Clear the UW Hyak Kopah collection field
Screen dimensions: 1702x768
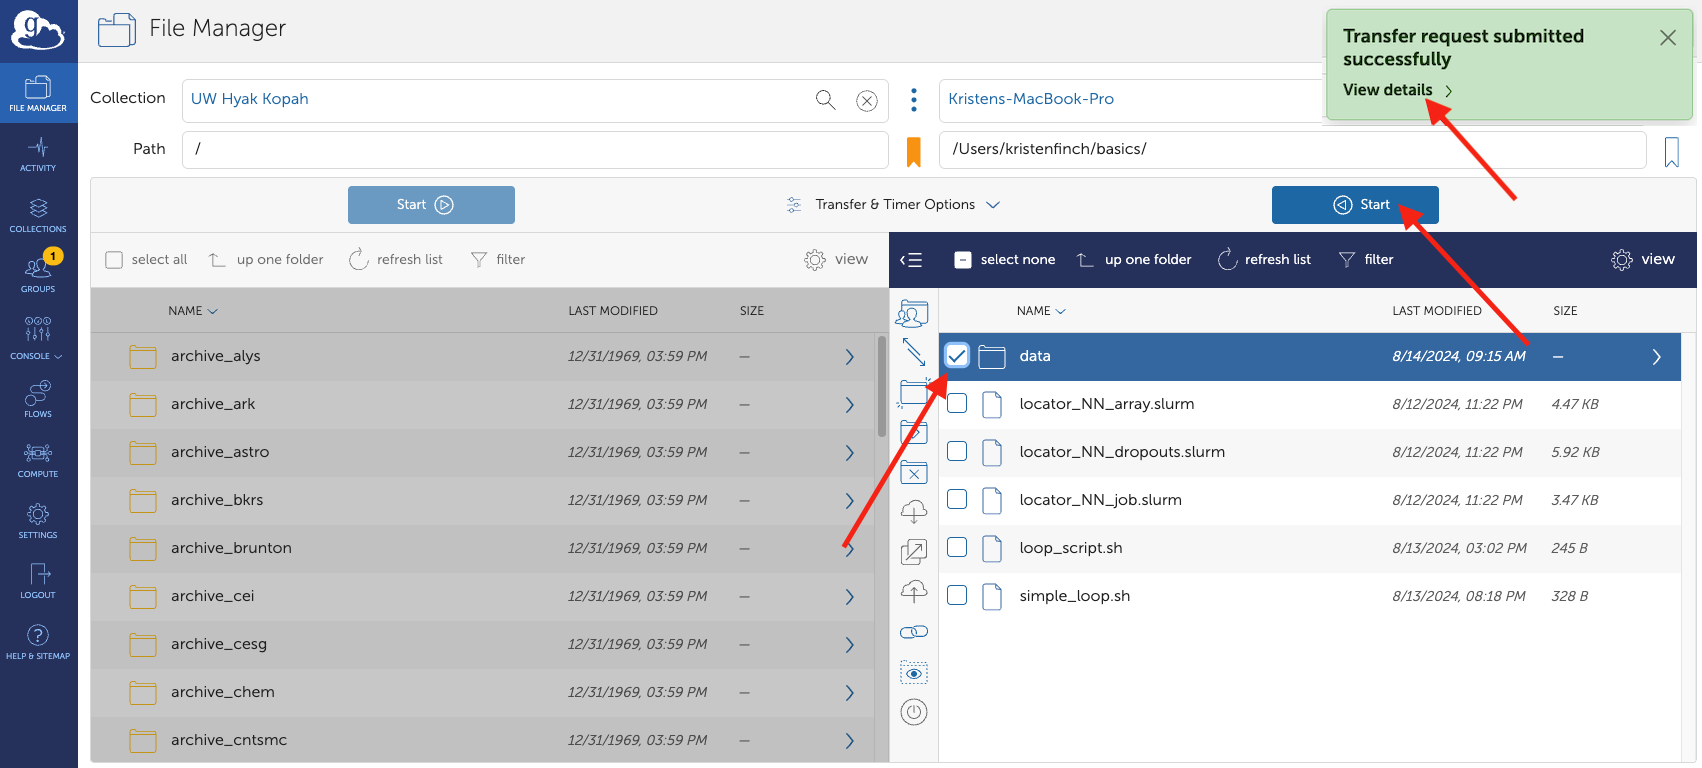pos(867,100)
